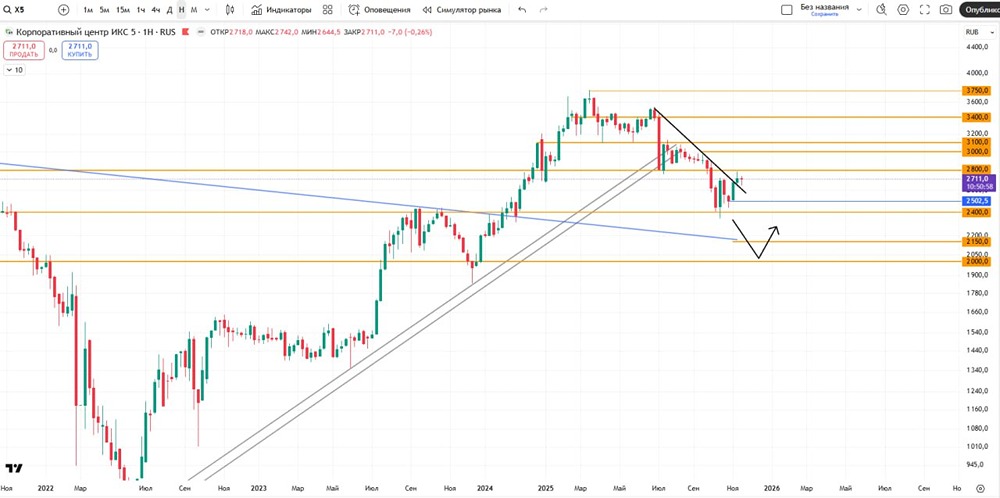Image resolution: width=1000 pixels, height=498 pixels.
Task: Toggle the layout square icon
Action: tap(785, 10)
